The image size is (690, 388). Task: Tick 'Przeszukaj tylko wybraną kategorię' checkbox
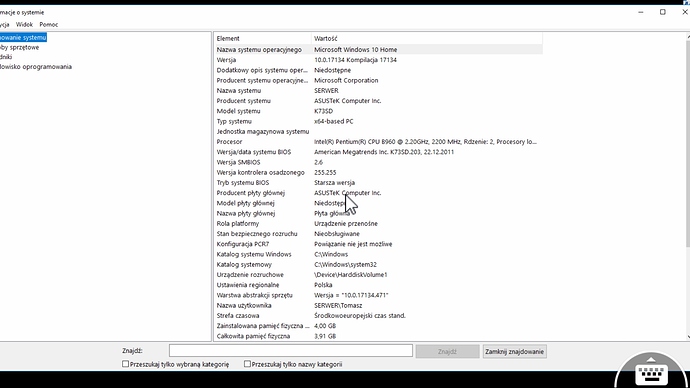[x=125, y=364]
